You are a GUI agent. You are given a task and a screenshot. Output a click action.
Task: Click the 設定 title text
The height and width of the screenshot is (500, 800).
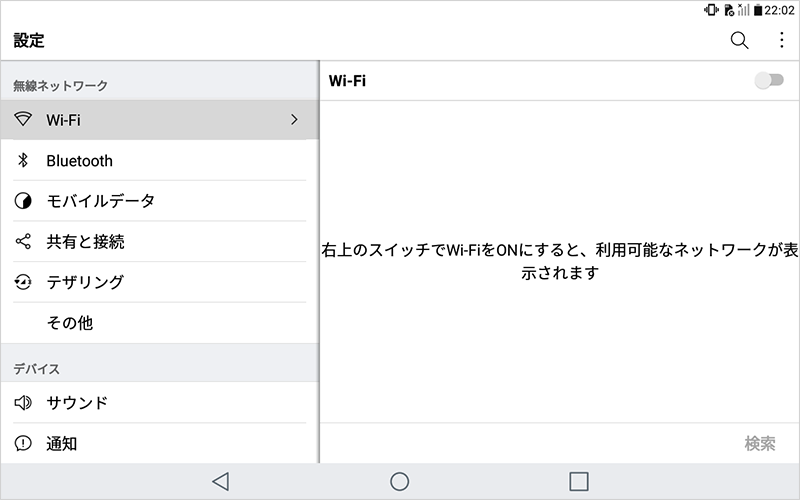[29, 40]
